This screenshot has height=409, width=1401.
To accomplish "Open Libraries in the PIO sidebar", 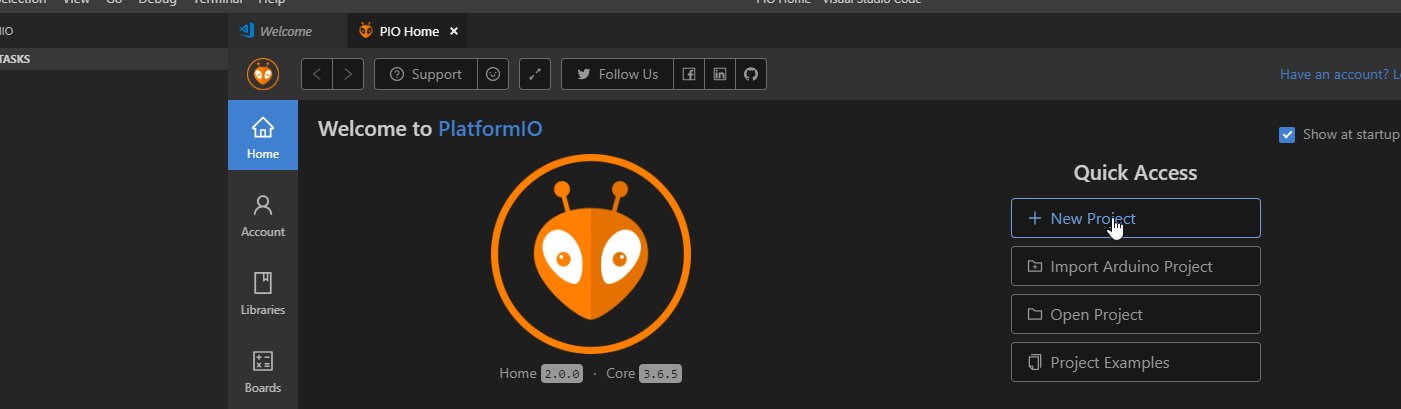I will pyautogui.click(x=263, y=292).
